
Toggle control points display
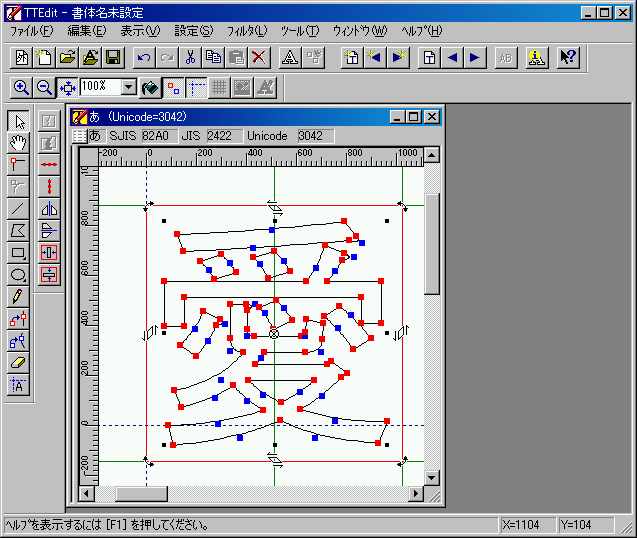point(173,87)
